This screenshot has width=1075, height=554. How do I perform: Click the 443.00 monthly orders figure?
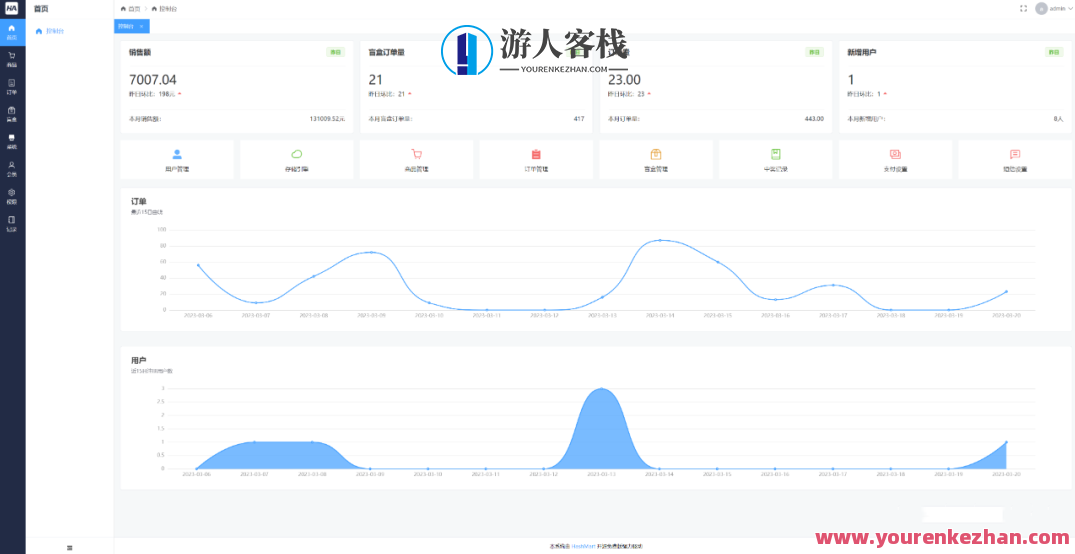click(x=814, y=119)
